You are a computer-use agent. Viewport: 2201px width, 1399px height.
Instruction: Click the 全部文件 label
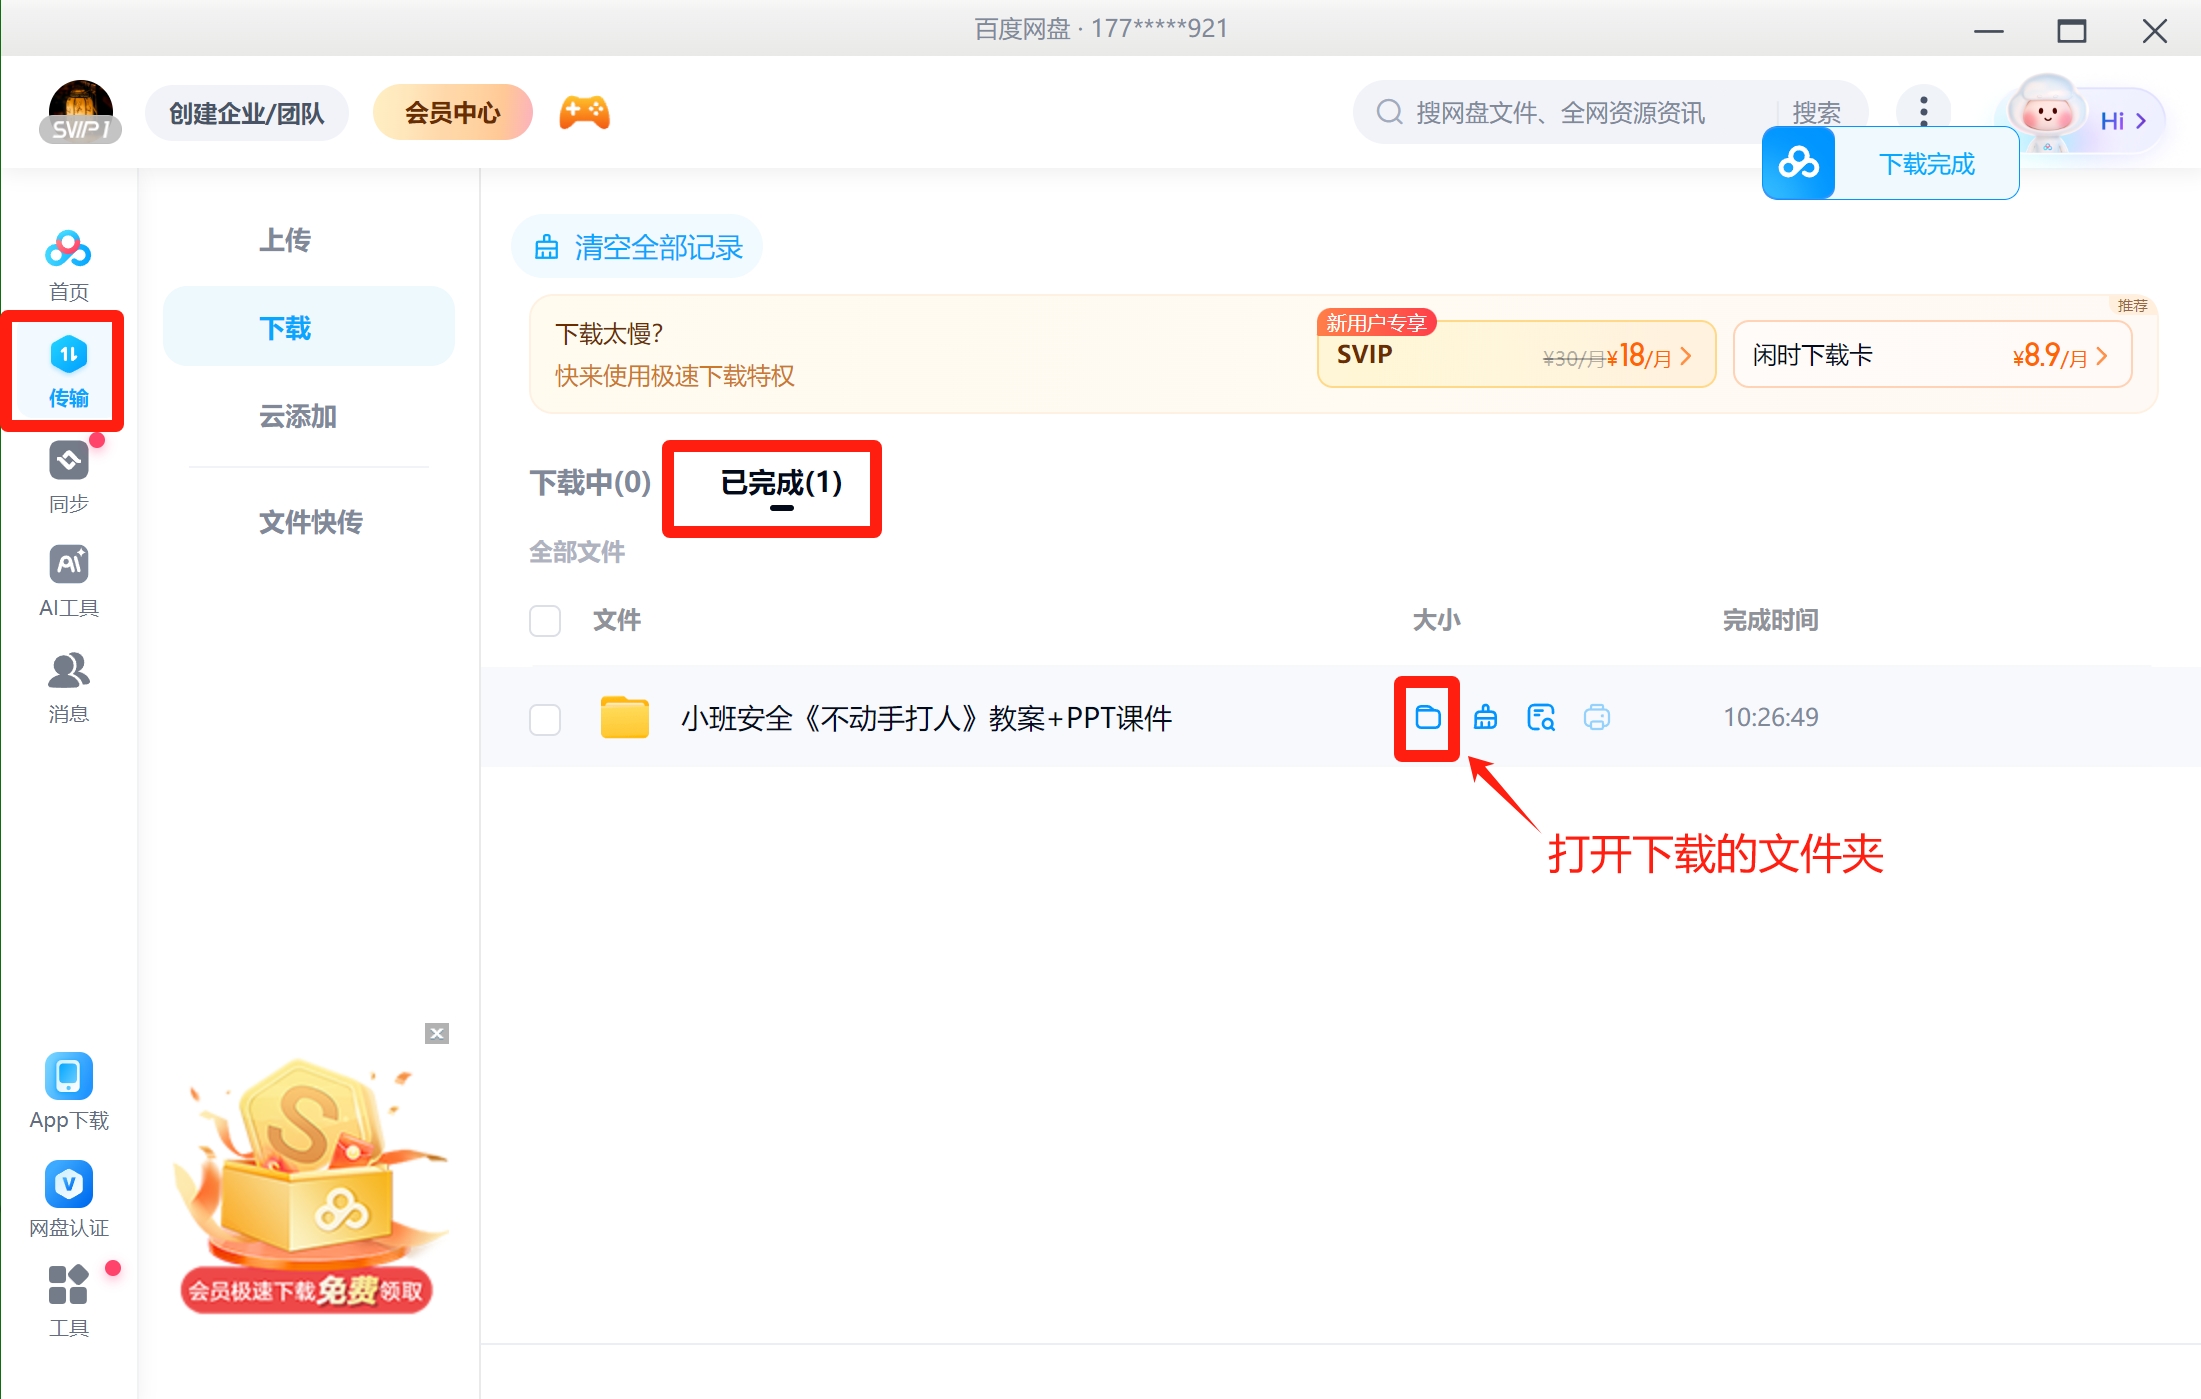577,552
